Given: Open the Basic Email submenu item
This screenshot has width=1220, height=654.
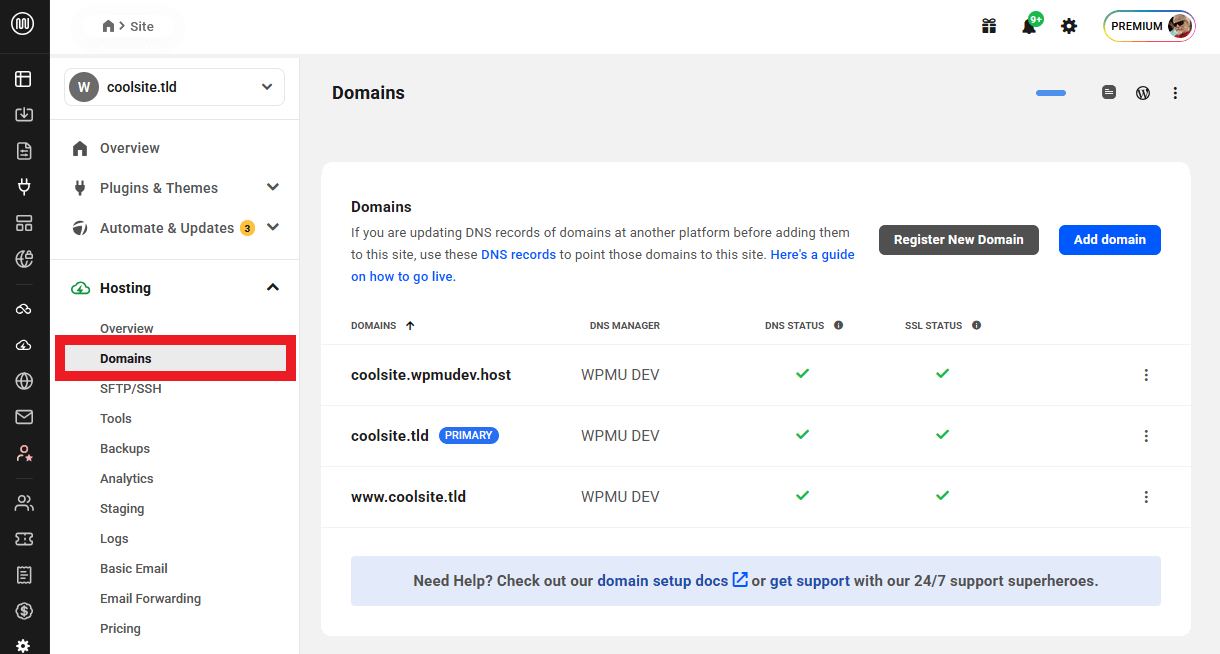Looking at the screenshot, I should coord(134,568).
